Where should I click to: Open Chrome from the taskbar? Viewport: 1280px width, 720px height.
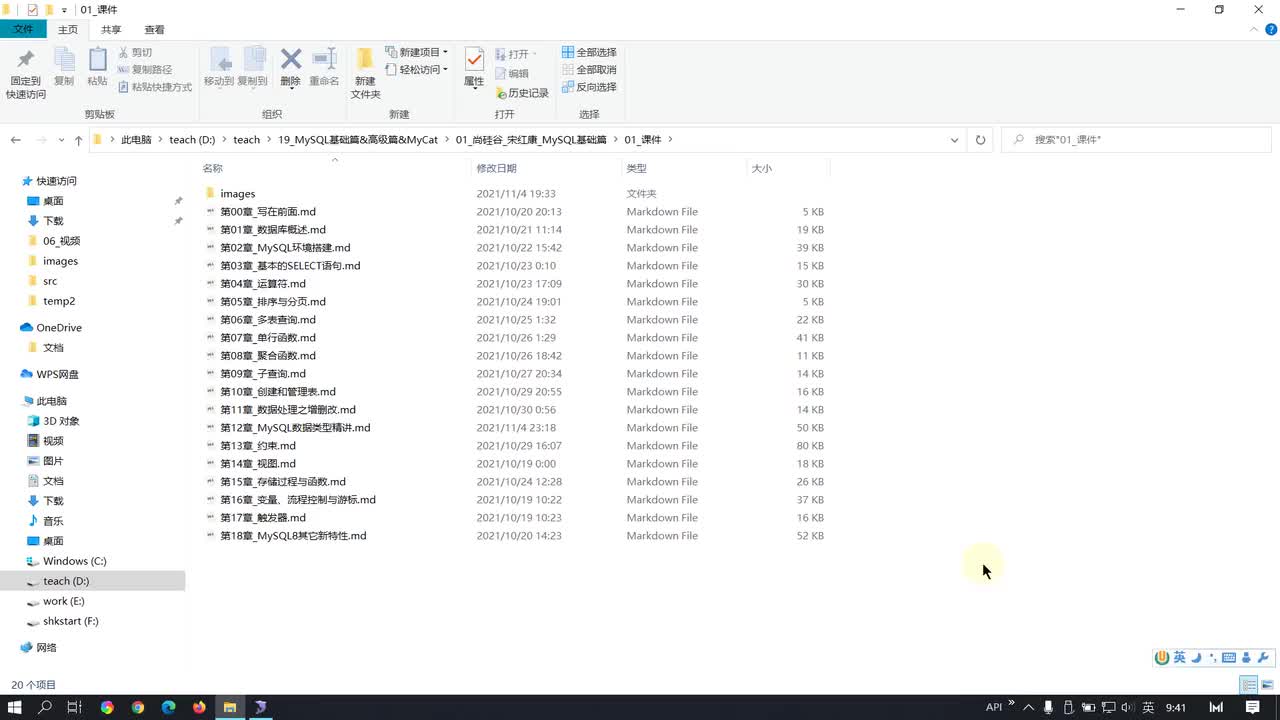138,707
